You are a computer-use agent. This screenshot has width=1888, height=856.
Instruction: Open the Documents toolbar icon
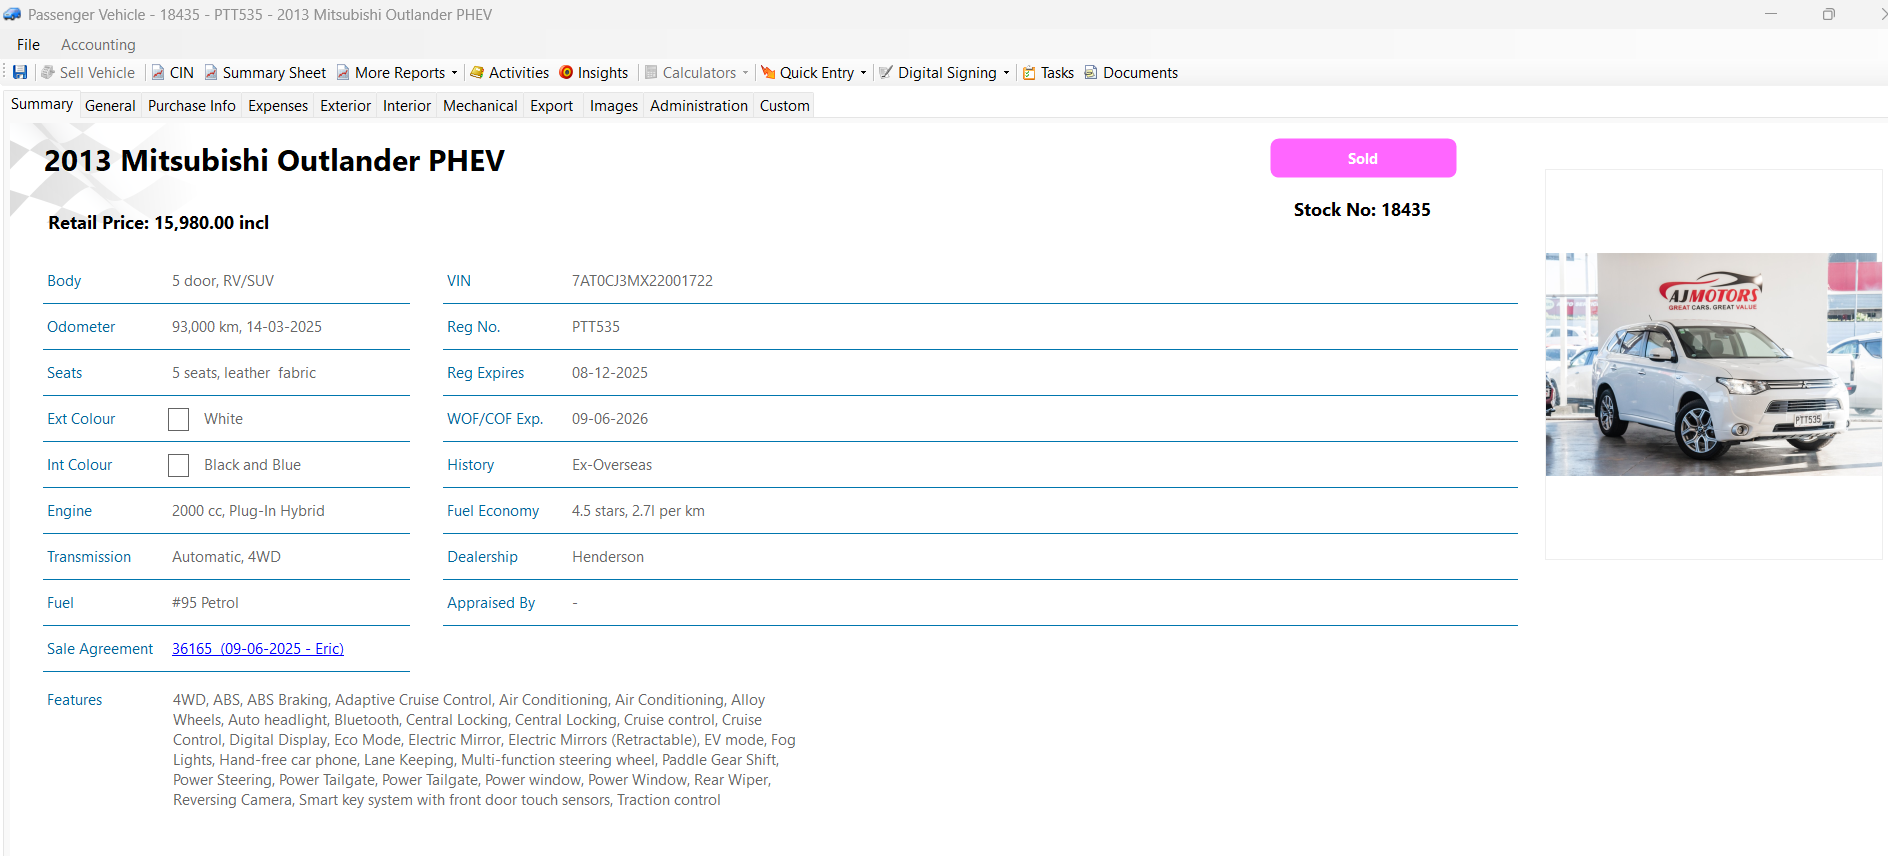point(1091,72)
